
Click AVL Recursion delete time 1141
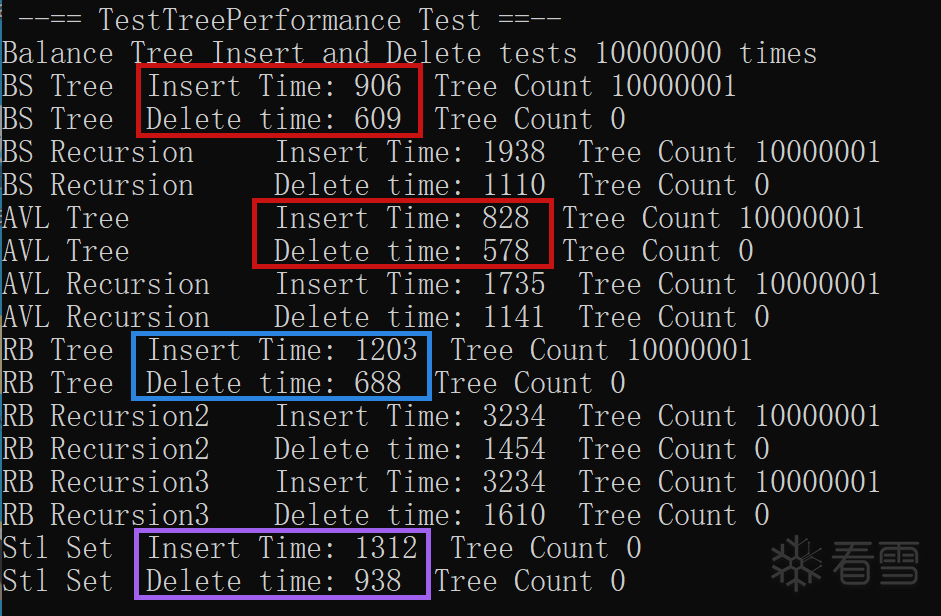(x=514, y=317)
